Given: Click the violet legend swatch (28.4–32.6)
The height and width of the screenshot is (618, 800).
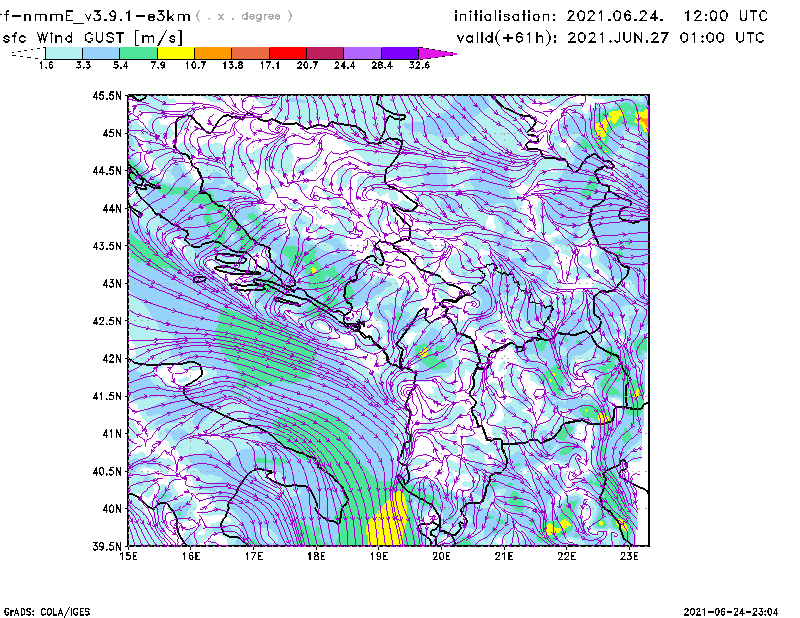Looking at the screenshot, I should click(x=400, y=53).
